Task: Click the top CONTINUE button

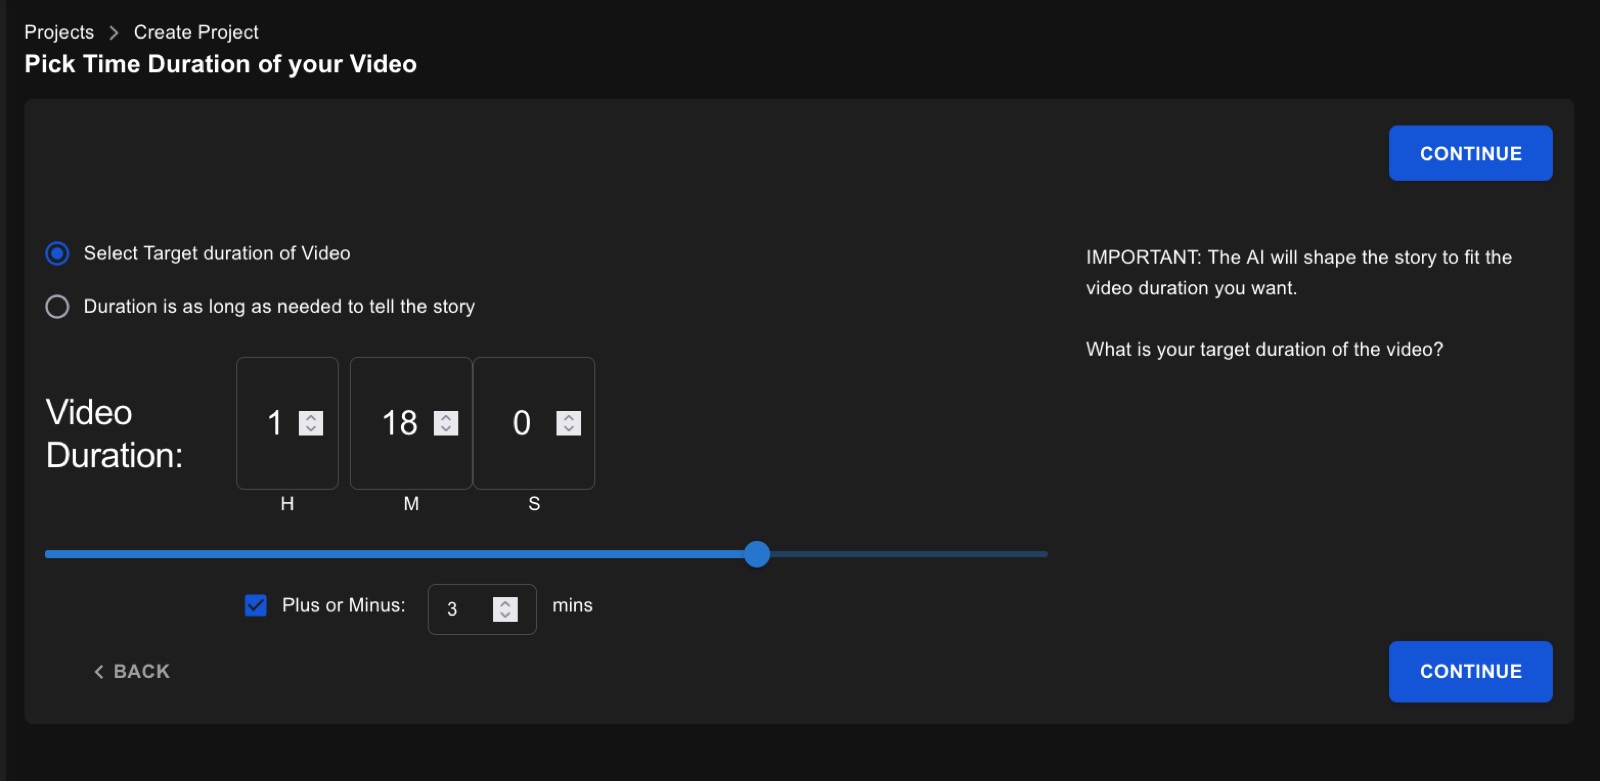Action: [x=1470, y=153]
